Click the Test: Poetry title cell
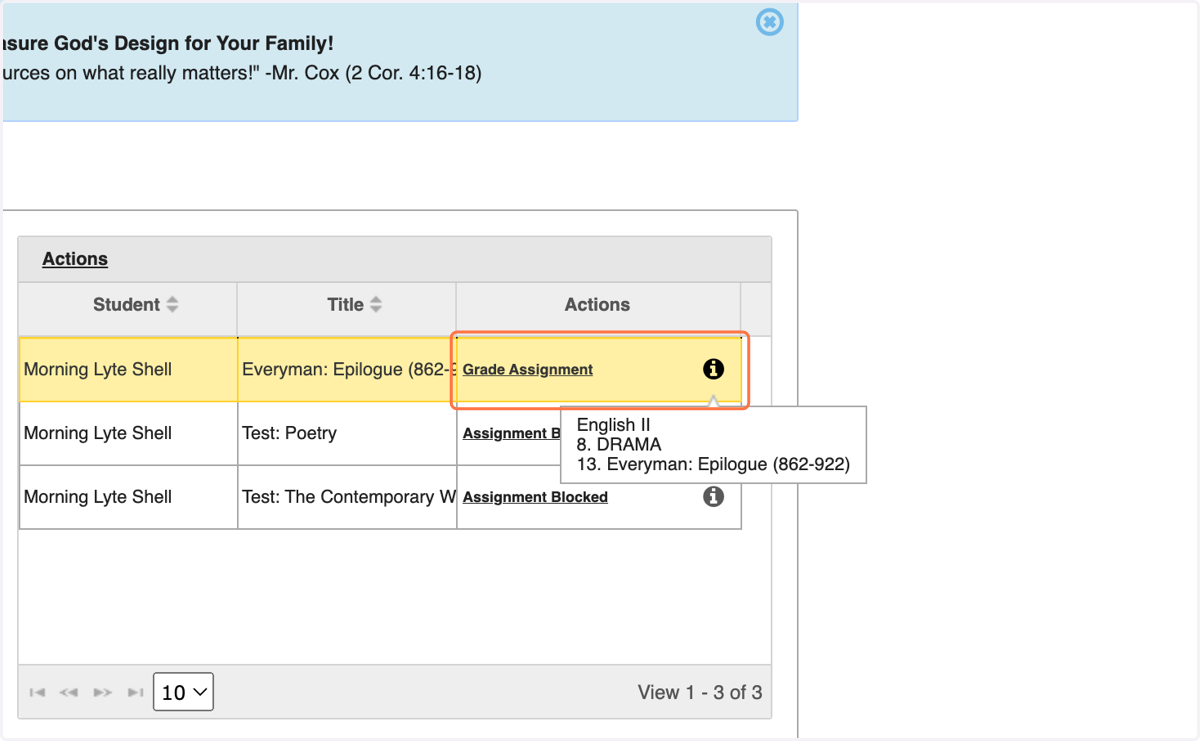1200x741 pixels. pyautogui.click(x=347, y=433)
